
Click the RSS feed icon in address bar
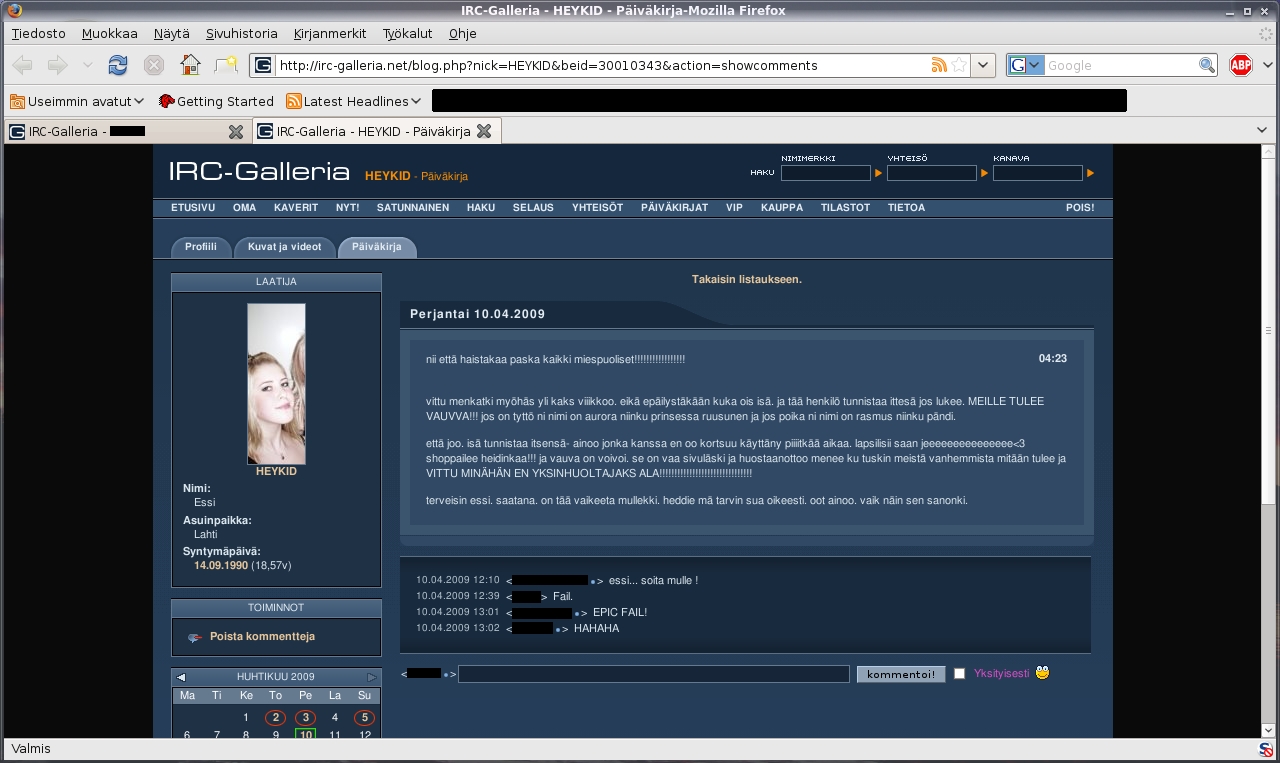click(x=939, y=65)
